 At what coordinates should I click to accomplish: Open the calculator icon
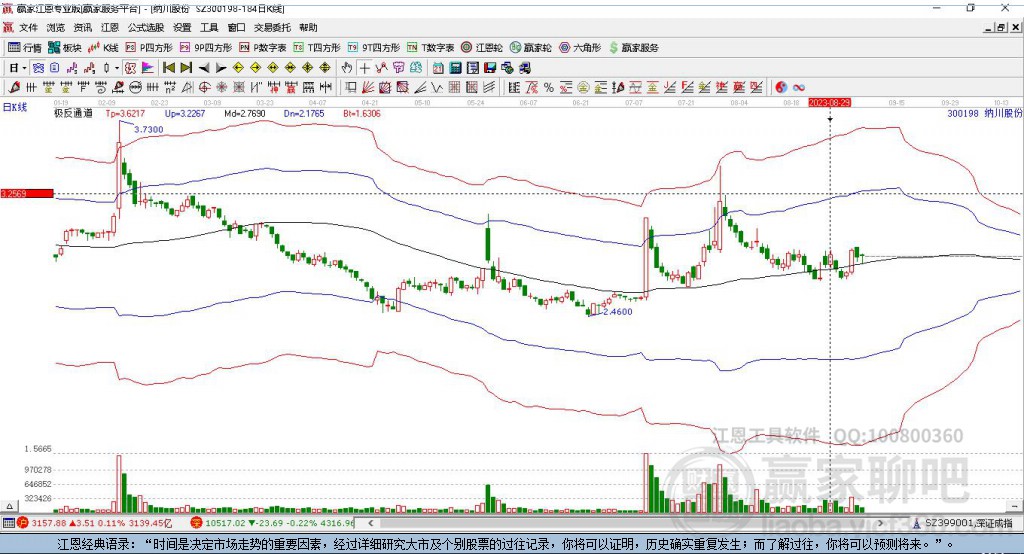[x=455, y=68]
